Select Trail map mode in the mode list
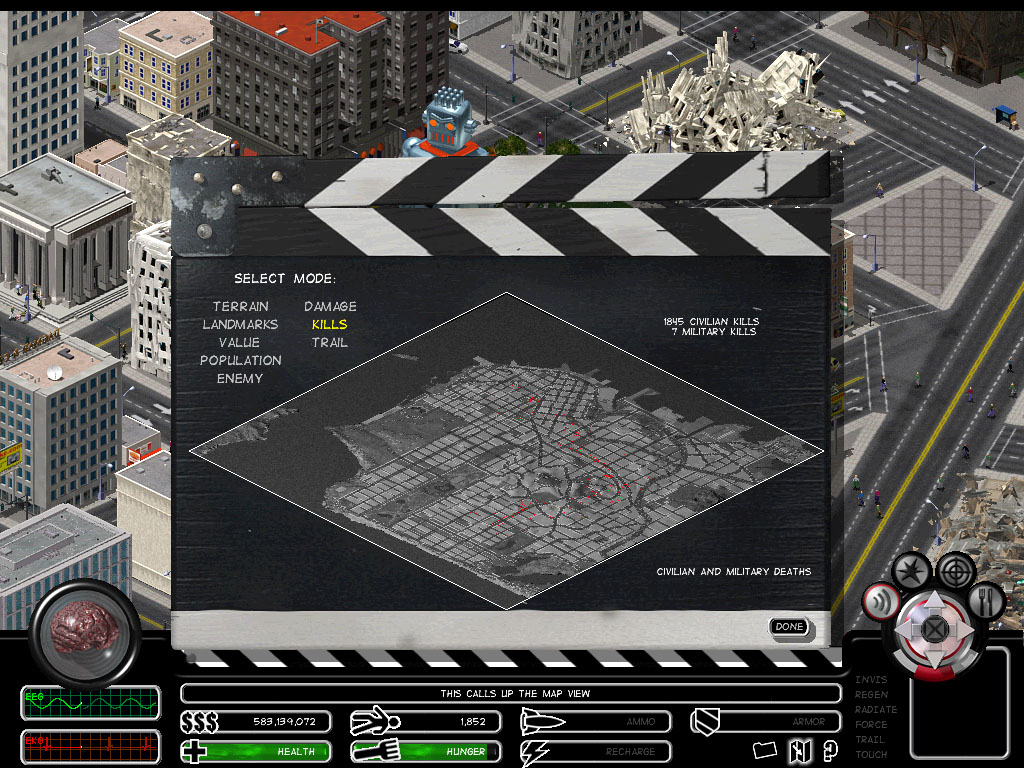 tap(330, 343)
